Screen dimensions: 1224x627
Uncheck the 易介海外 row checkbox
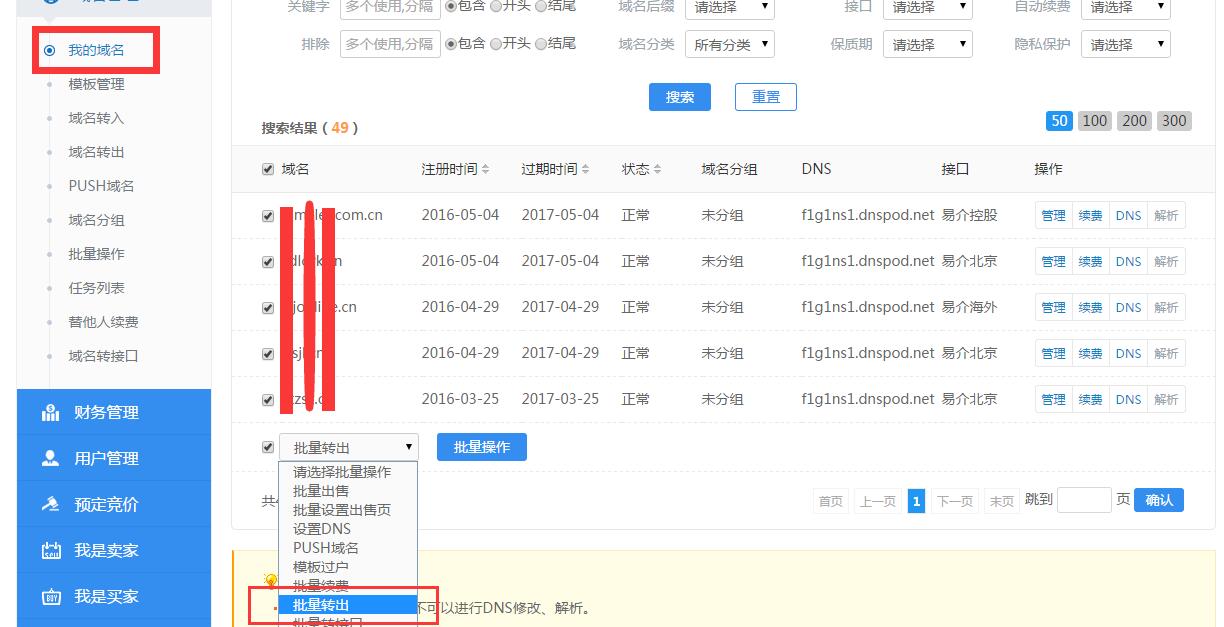pos(267,308)
